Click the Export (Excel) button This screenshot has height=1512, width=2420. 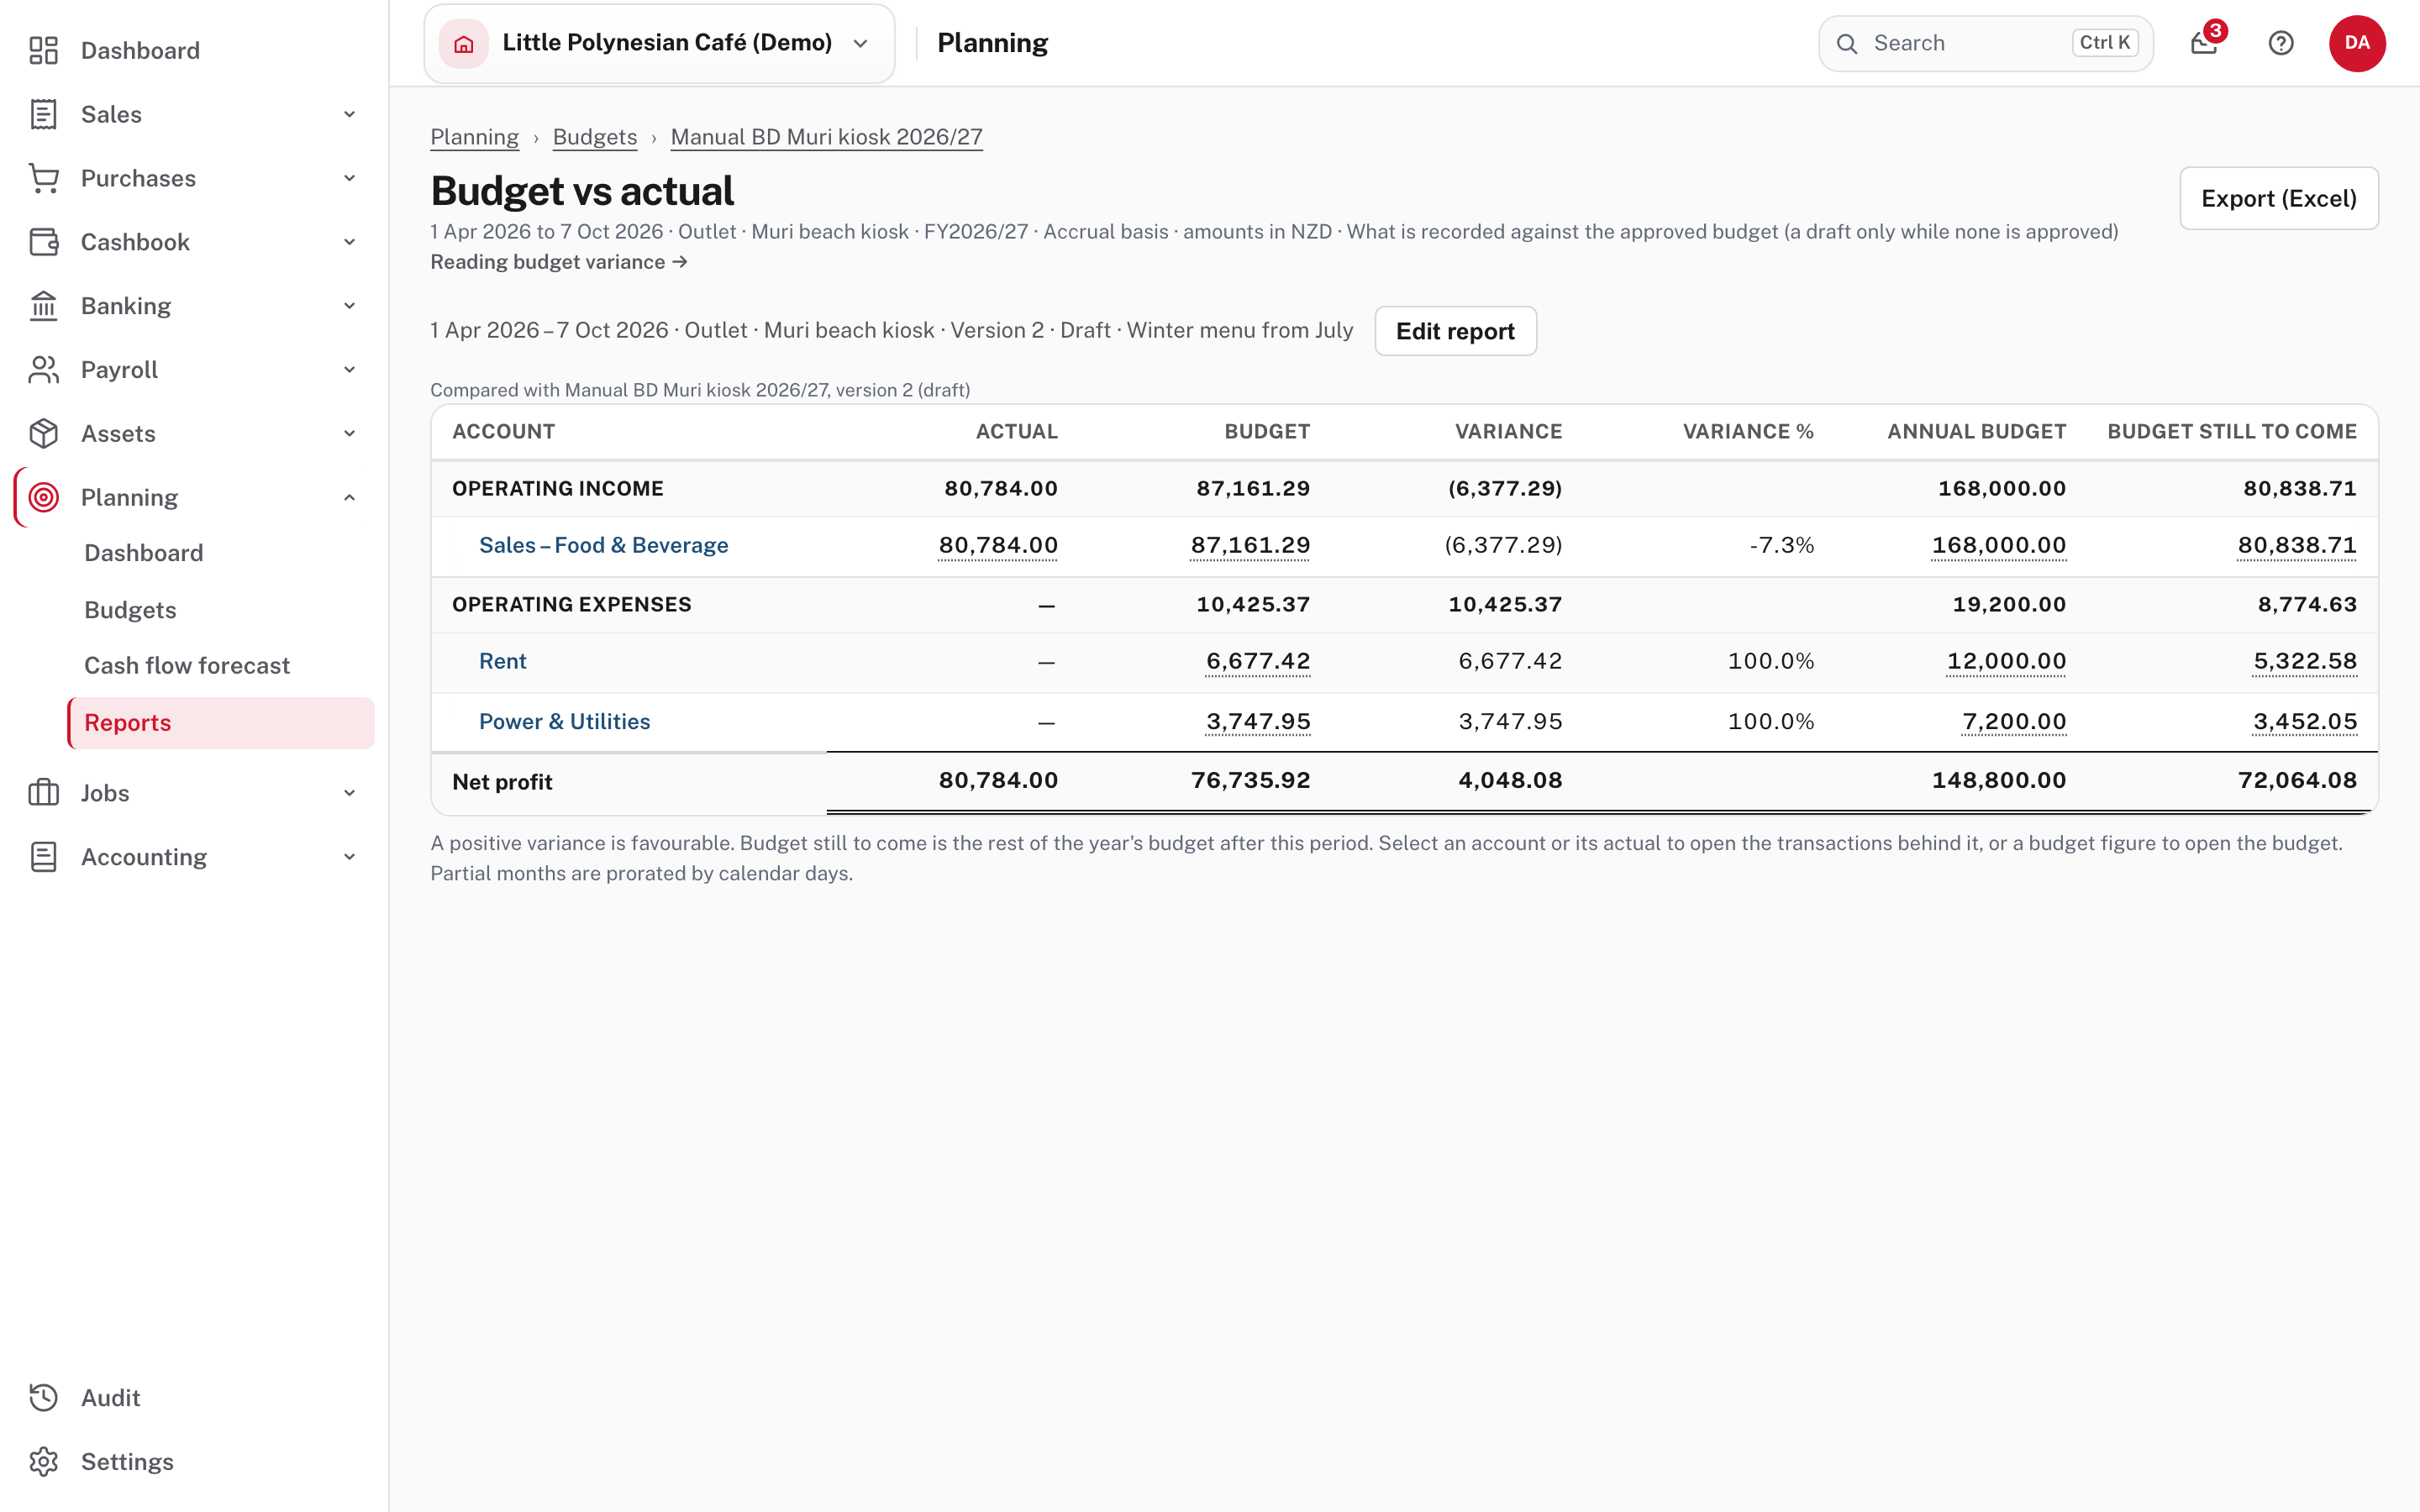click(2279, 198)
